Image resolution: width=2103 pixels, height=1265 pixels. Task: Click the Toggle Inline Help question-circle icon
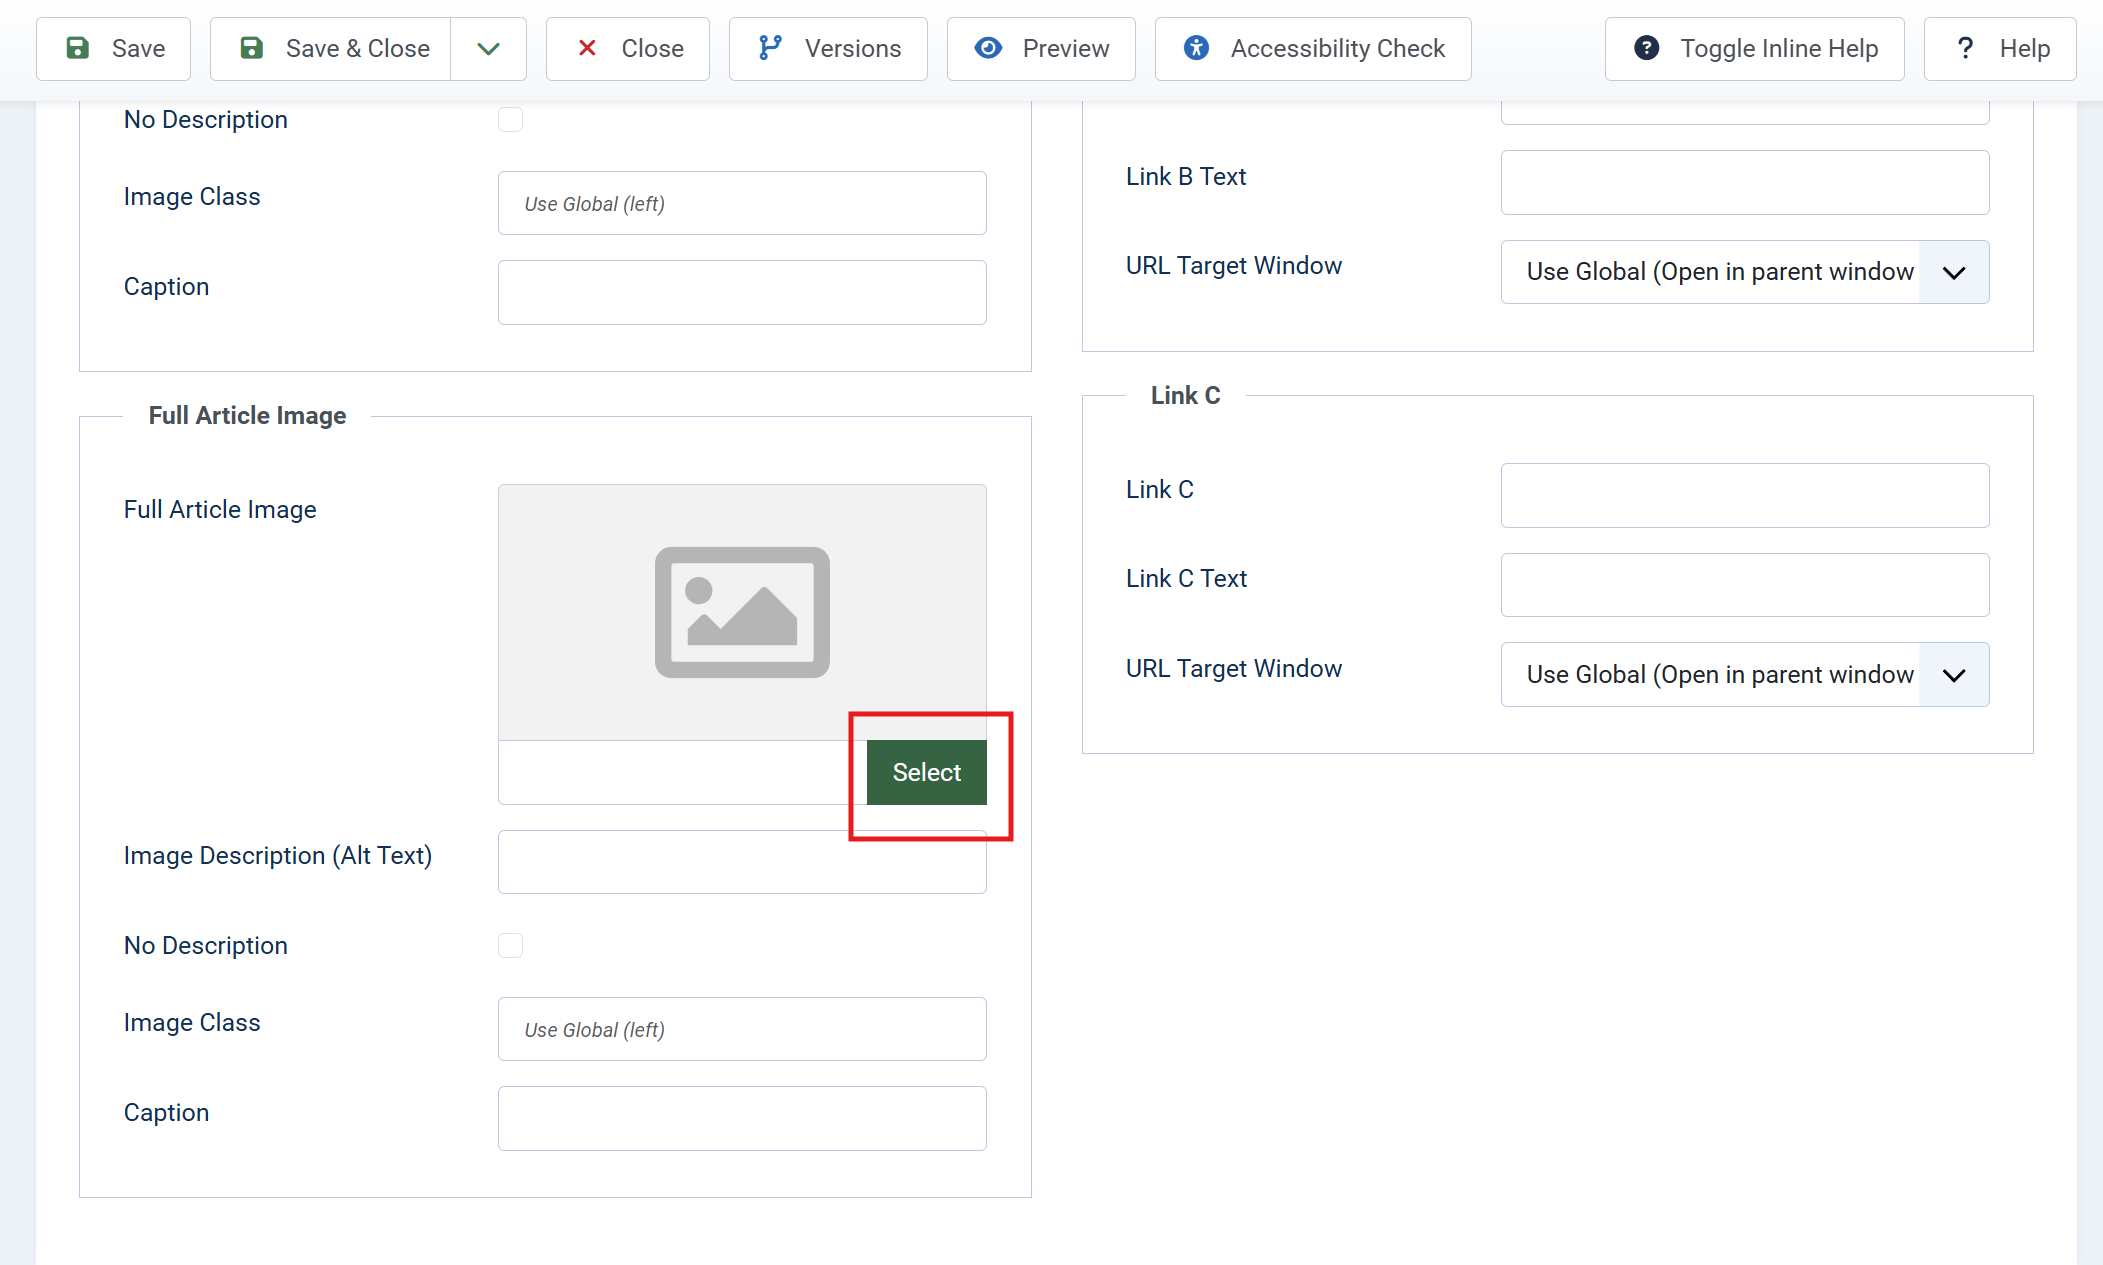tap(1646, 48)
